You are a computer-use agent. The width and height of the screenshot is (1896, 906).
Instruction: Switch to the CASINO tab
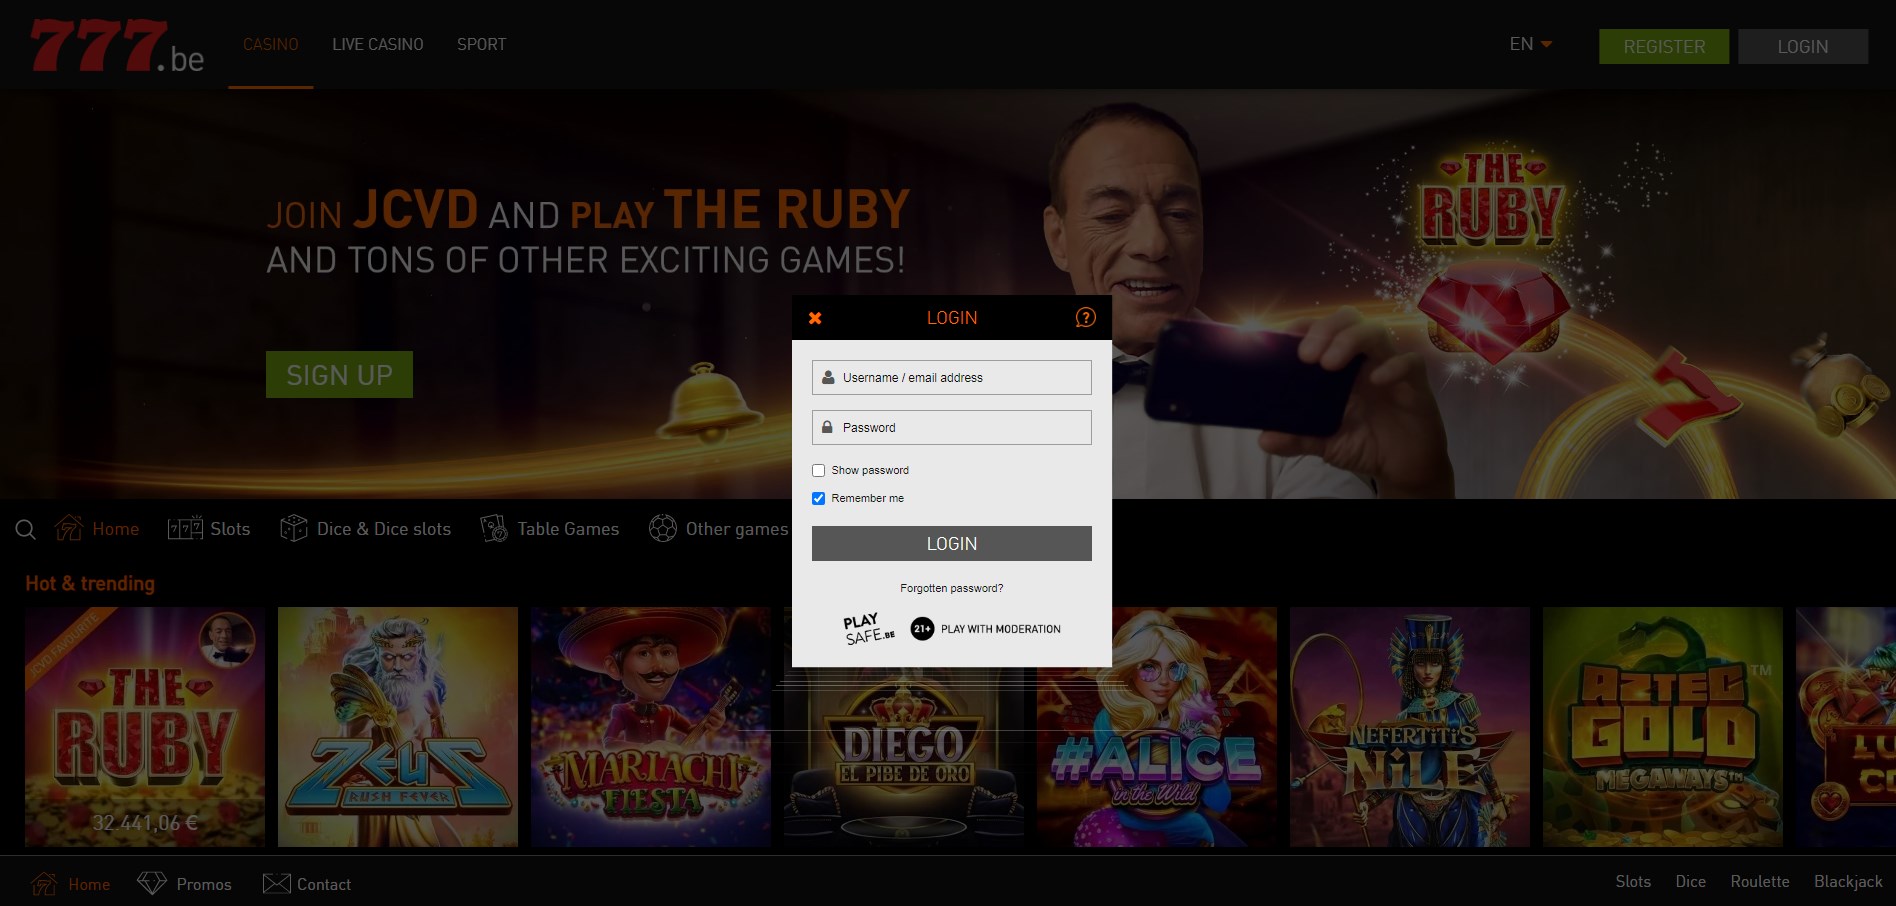(271, 44)
